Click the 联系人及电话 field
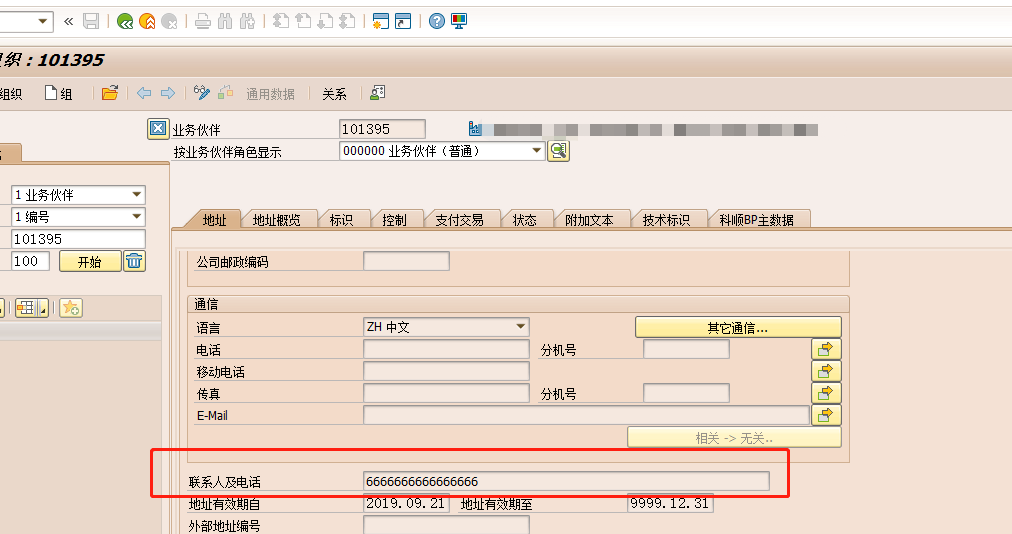1012x534 pixels. (x=566, y=481)
